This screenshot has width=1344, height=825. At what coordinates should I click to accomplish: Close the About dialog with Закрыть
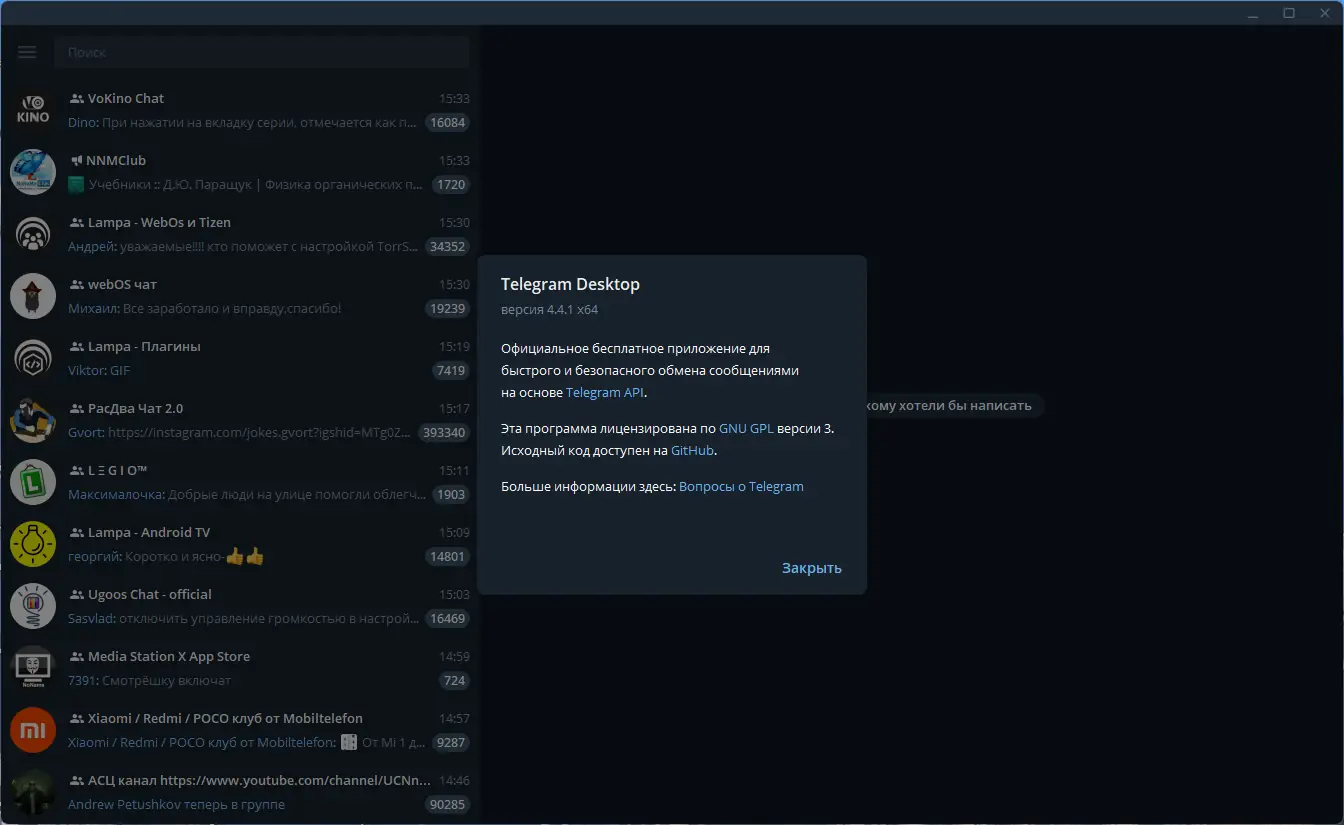pyautogui.click(x=812, y=568)
